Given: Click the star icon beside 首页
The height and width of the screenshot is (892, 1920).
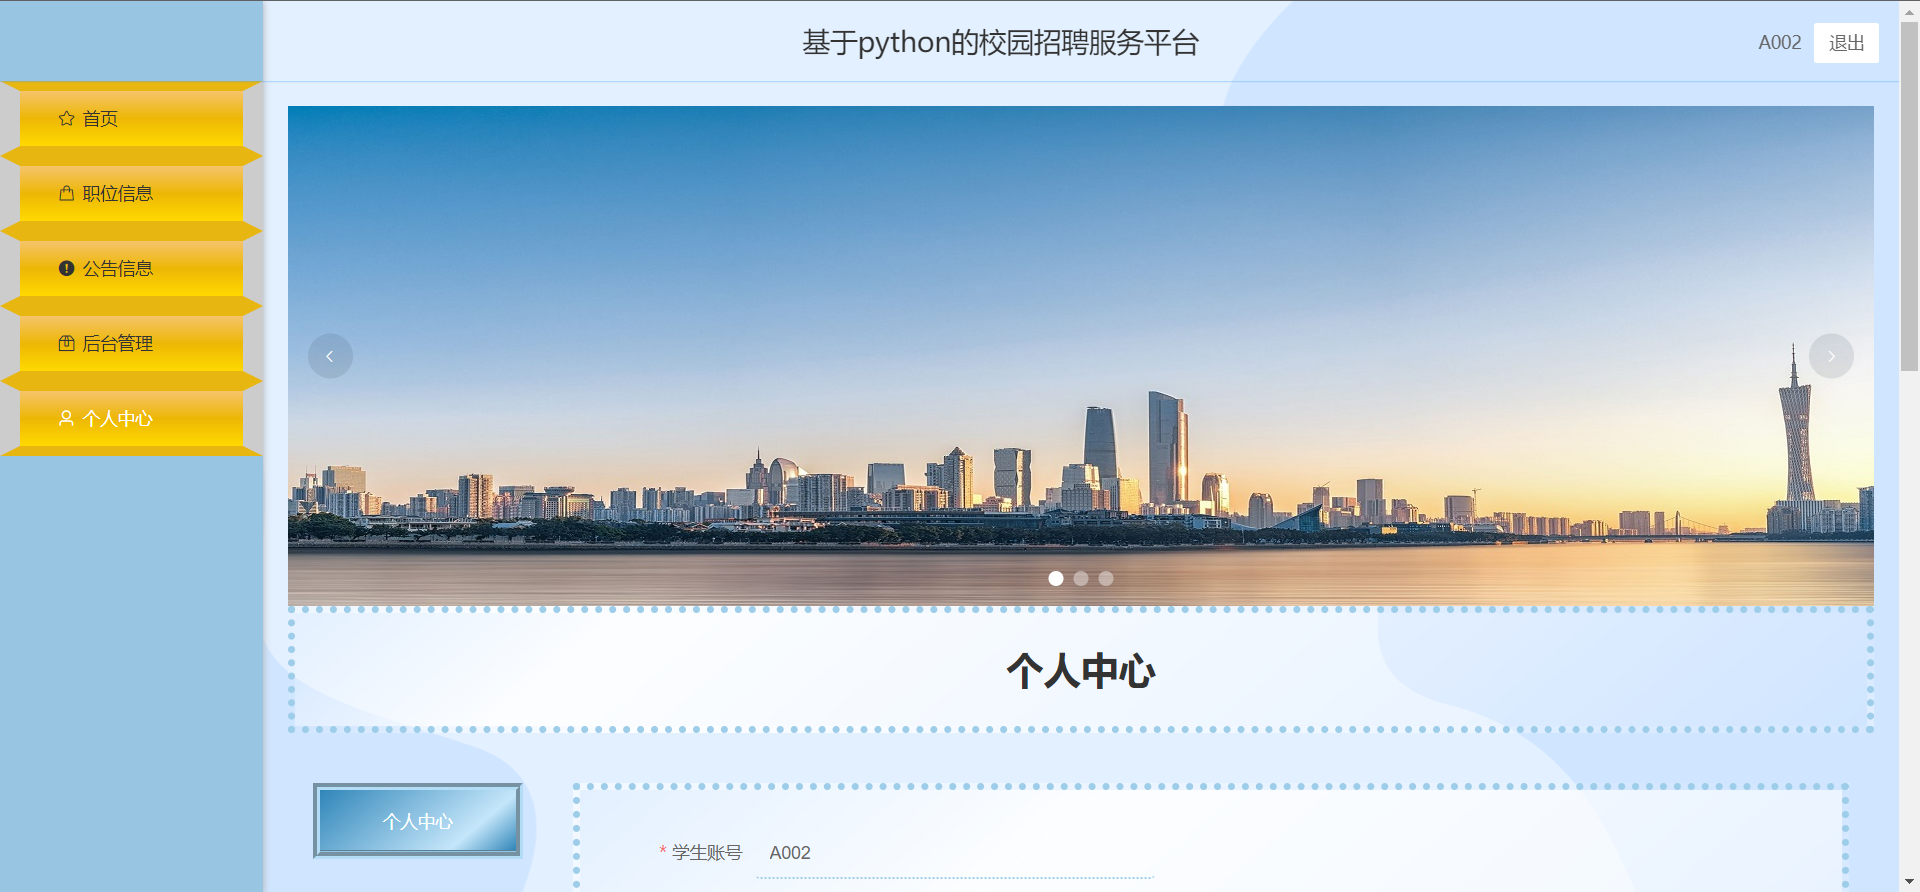Looking at the screenshot, I should tap(66, 118).
